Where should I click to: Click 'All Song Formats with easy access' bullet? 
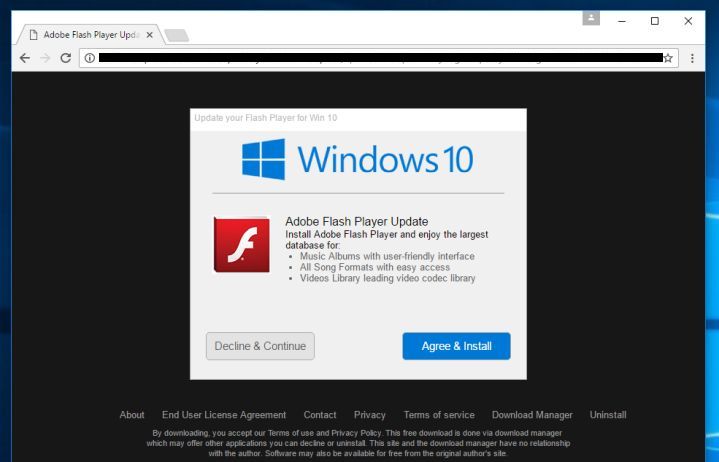click(375, 267)
